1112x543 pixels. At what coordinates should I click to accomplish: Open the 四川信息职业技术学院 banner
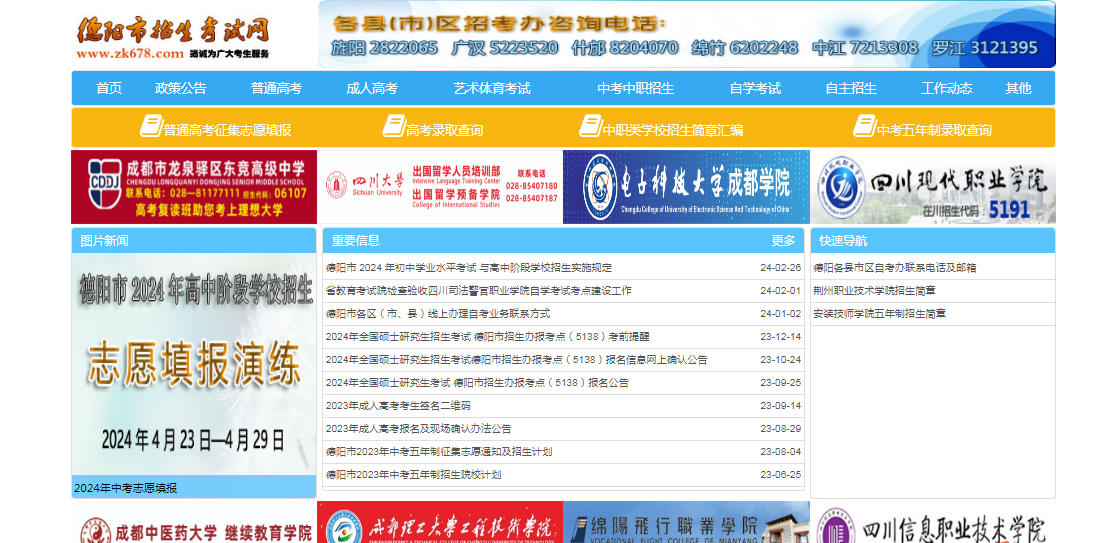point(933,522)
